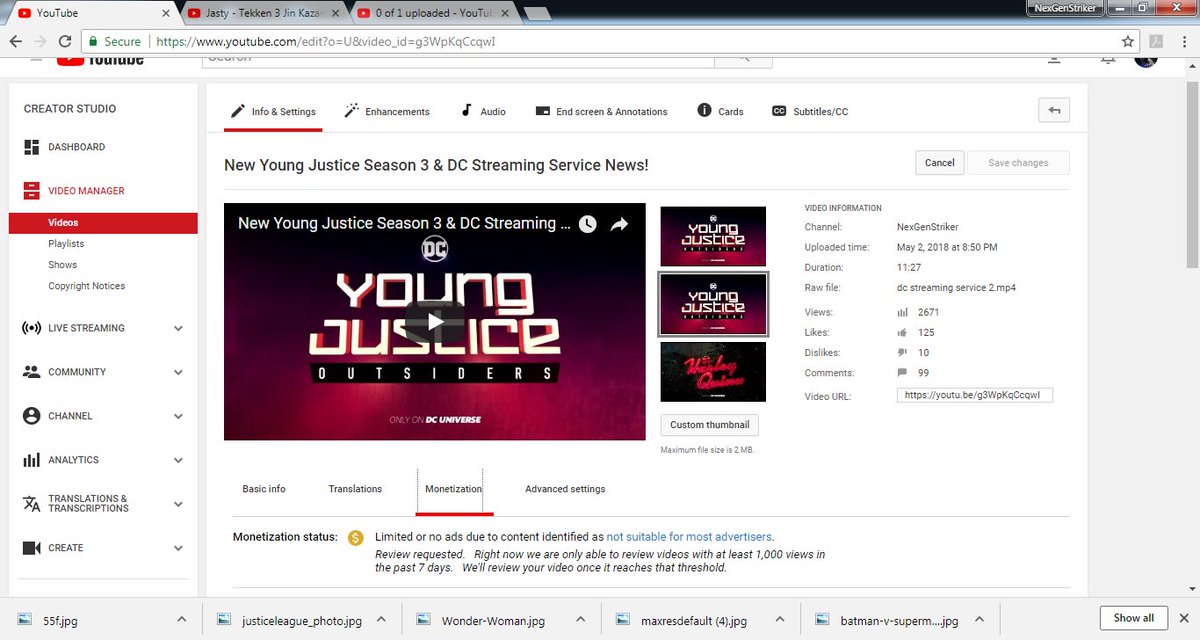Viewport: 1200px width, 640px height.
Task: Open the Cards tab
Action: tap(720, 112)
